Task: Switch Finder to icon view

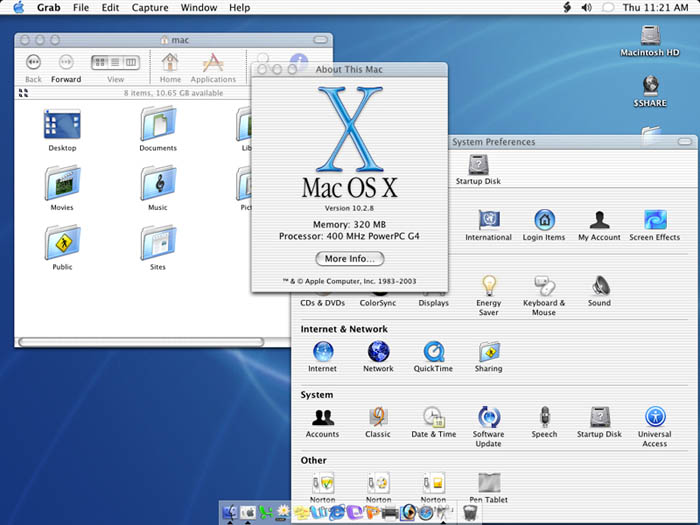Action: click(x=100, y=62)
